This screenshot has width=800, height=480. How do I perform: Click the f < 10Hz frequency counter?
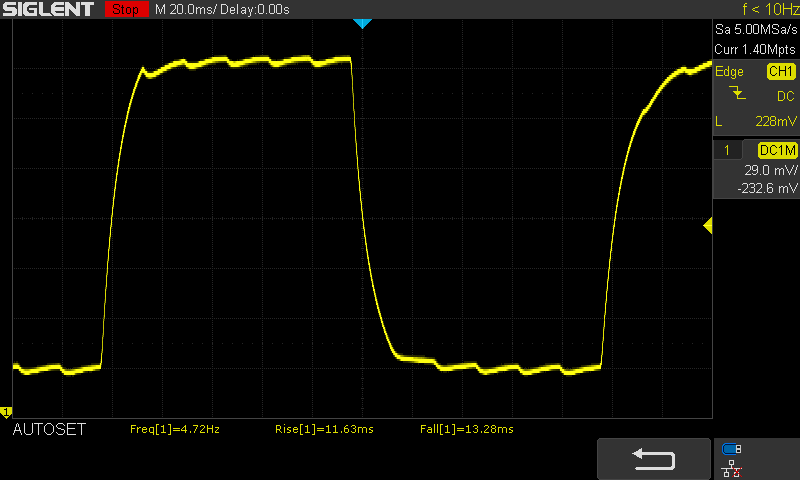(771, 9)
